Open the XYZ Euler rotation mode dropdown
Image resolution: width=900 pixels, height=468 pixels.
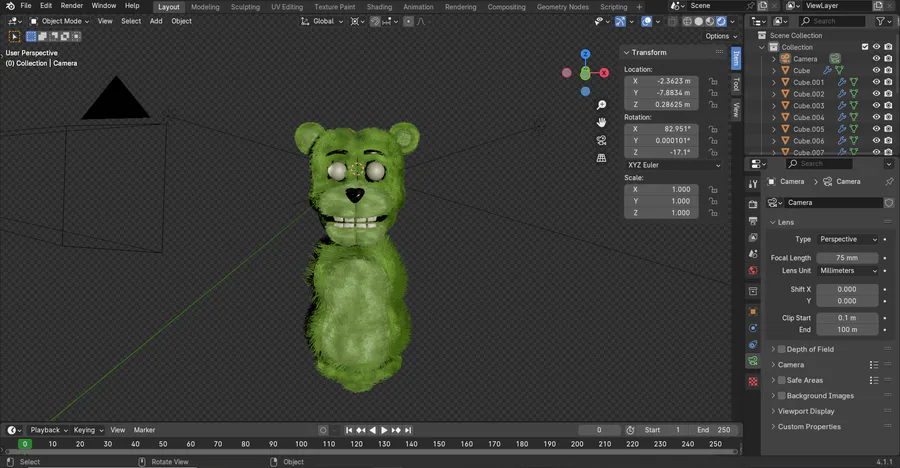click(x=673, y=165)
